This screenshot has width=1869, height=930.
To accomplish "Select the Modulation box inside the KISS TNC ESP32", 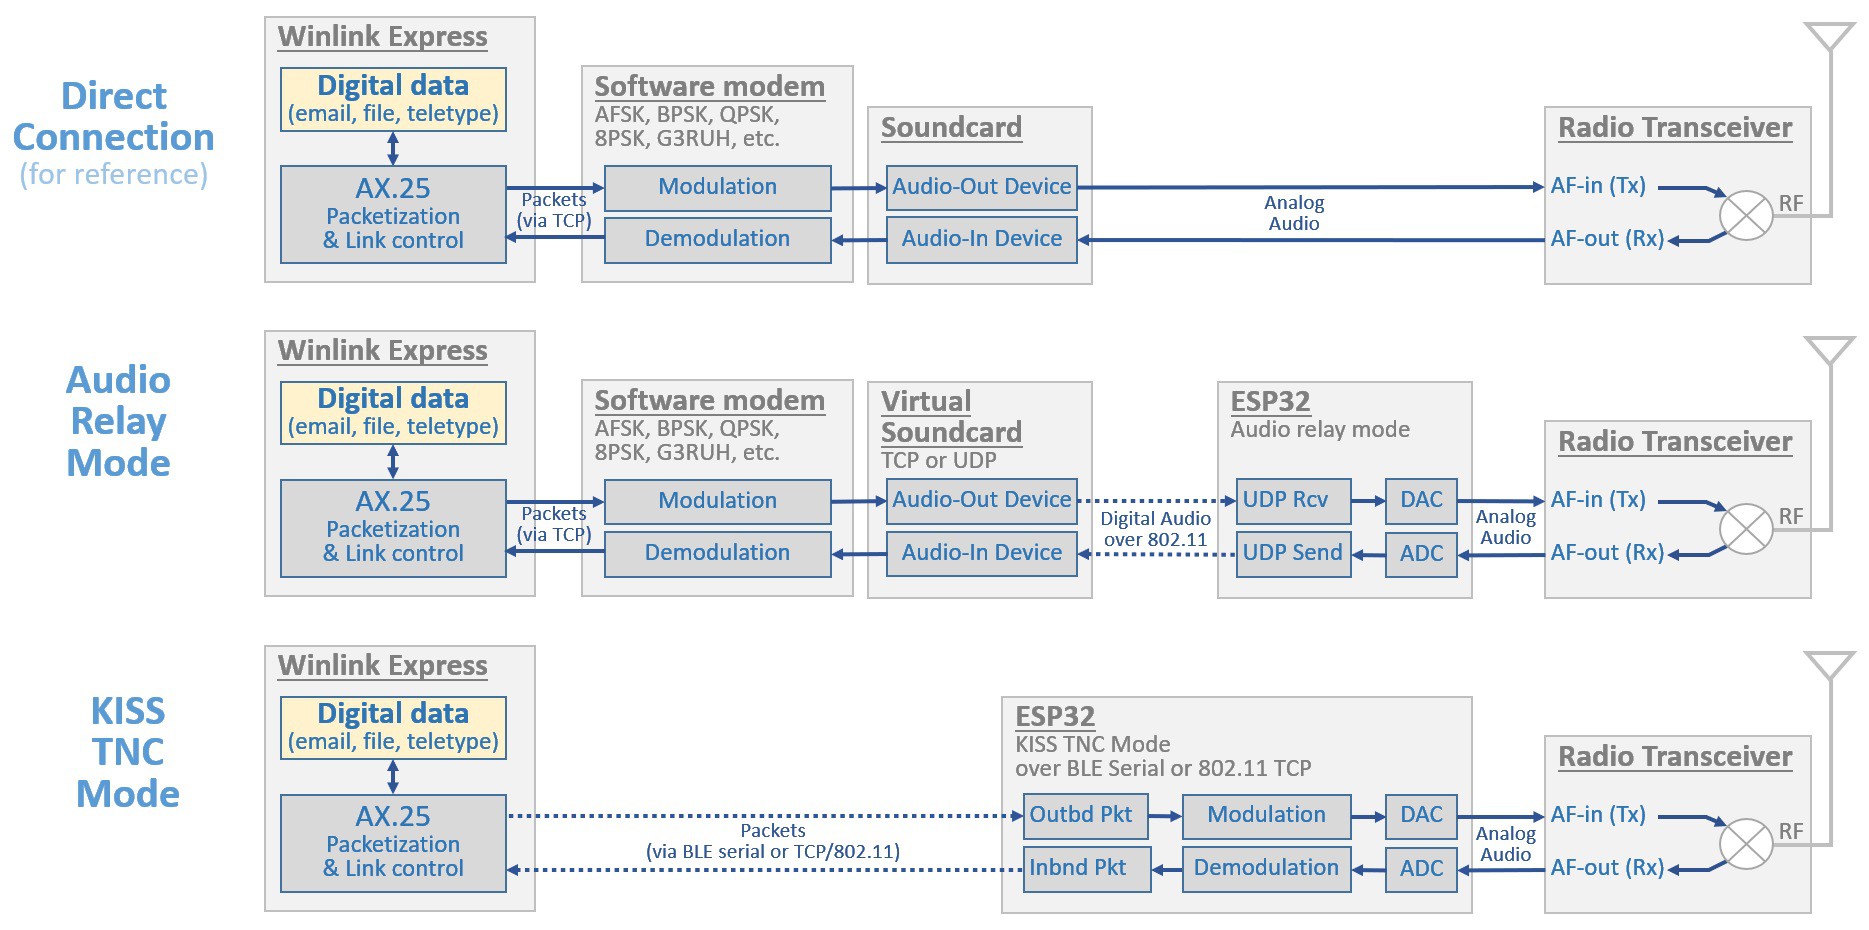I will tap(1267, 816).
